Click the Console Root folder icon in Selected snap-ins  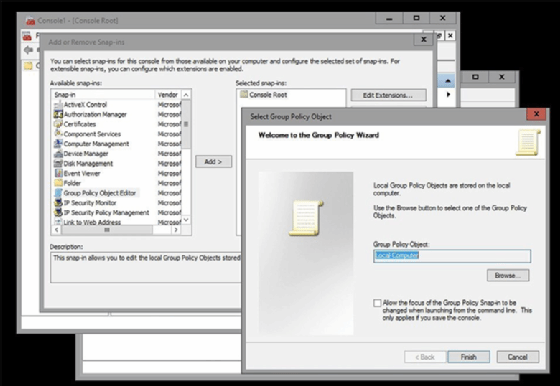244,95
